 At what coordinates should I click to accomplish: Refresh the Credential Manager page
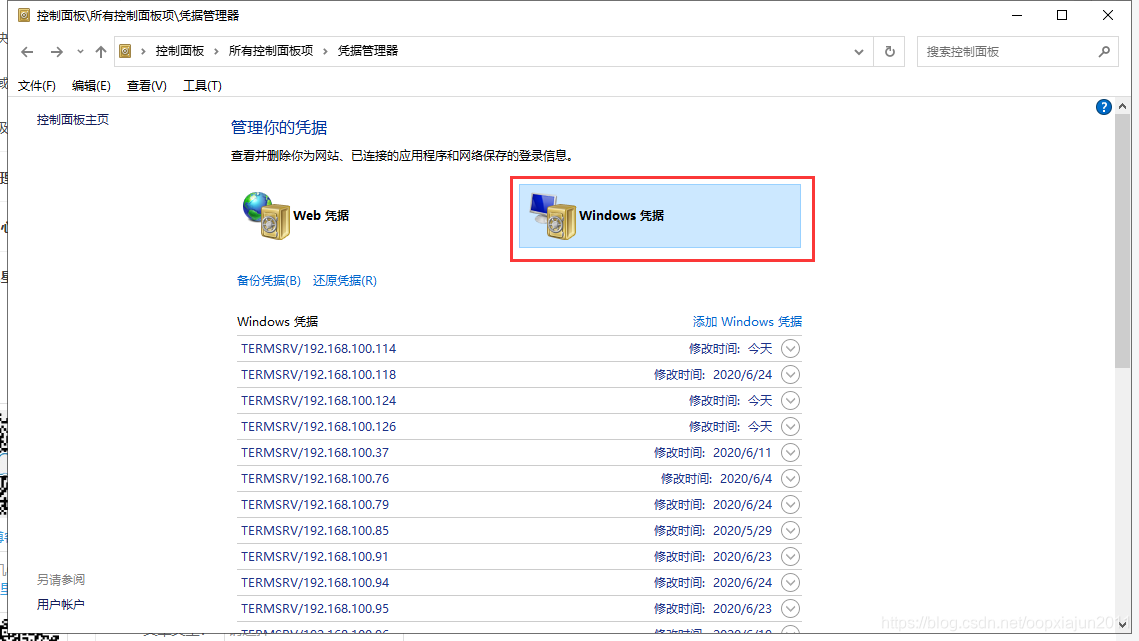tap(889, 52)
